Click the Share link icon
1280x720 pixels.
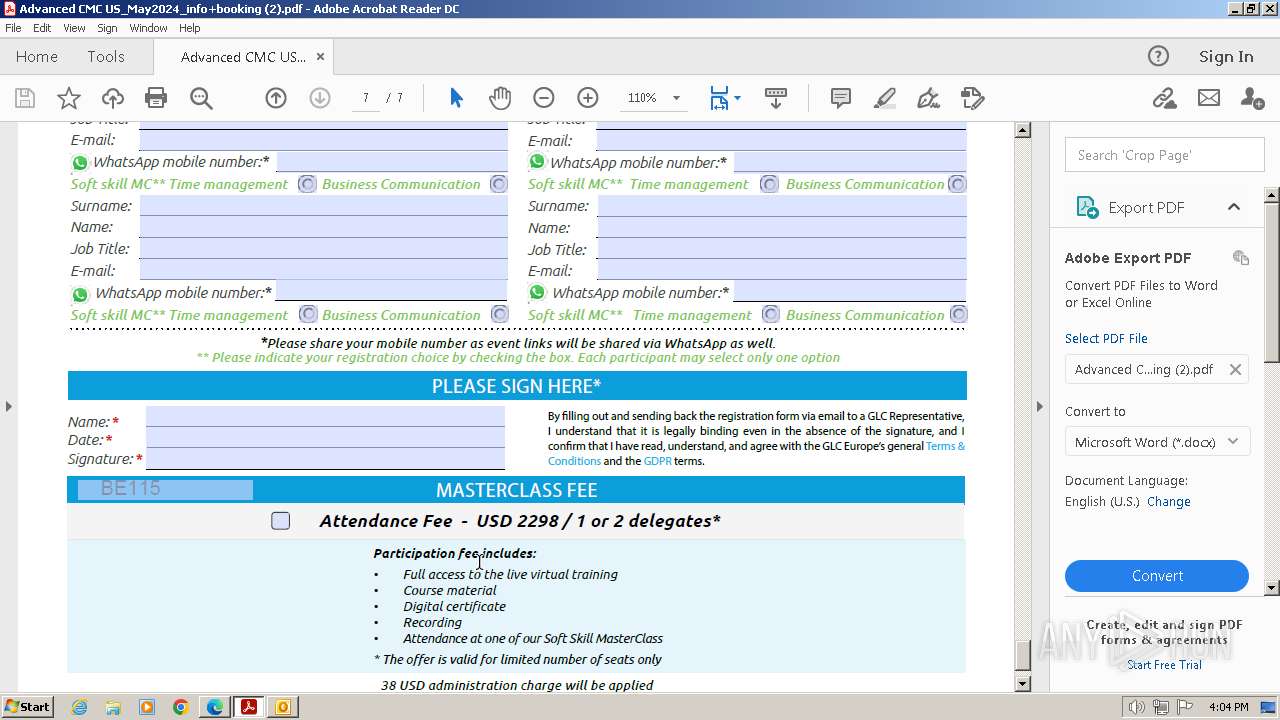[x=1164, y=98]
